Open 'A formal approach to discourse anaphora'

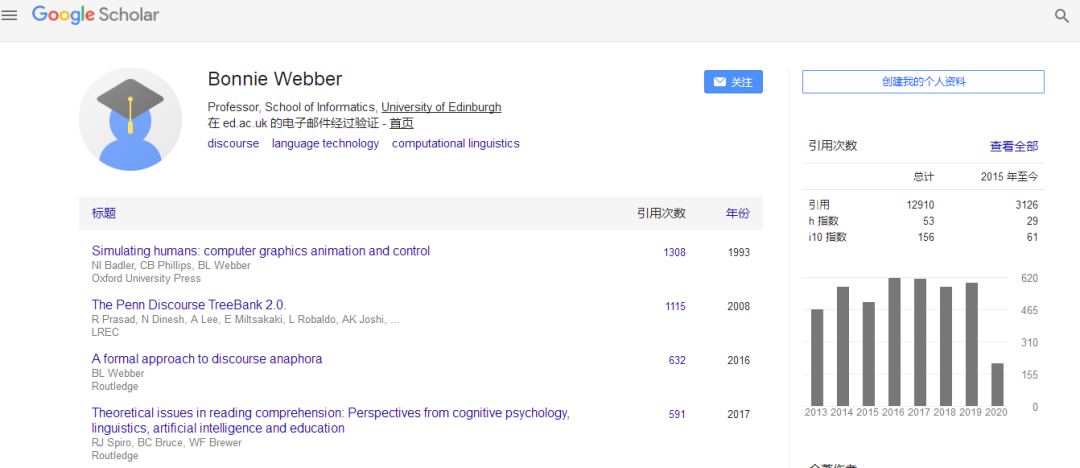(206, 359)
